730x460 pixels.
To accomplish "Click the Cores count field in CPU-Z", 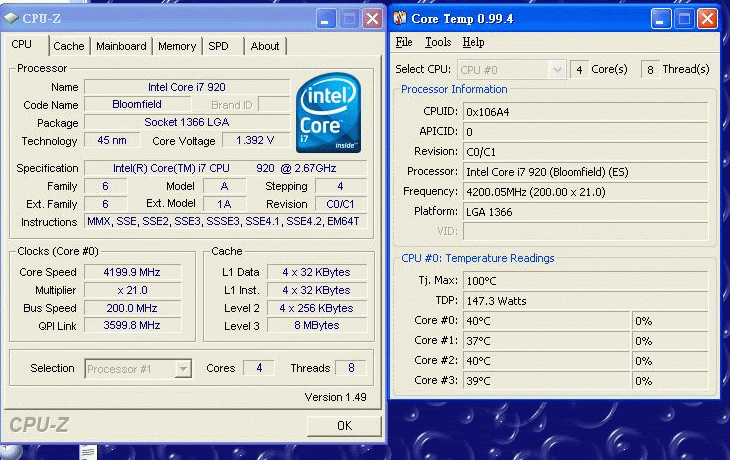I will pos(259,368).
